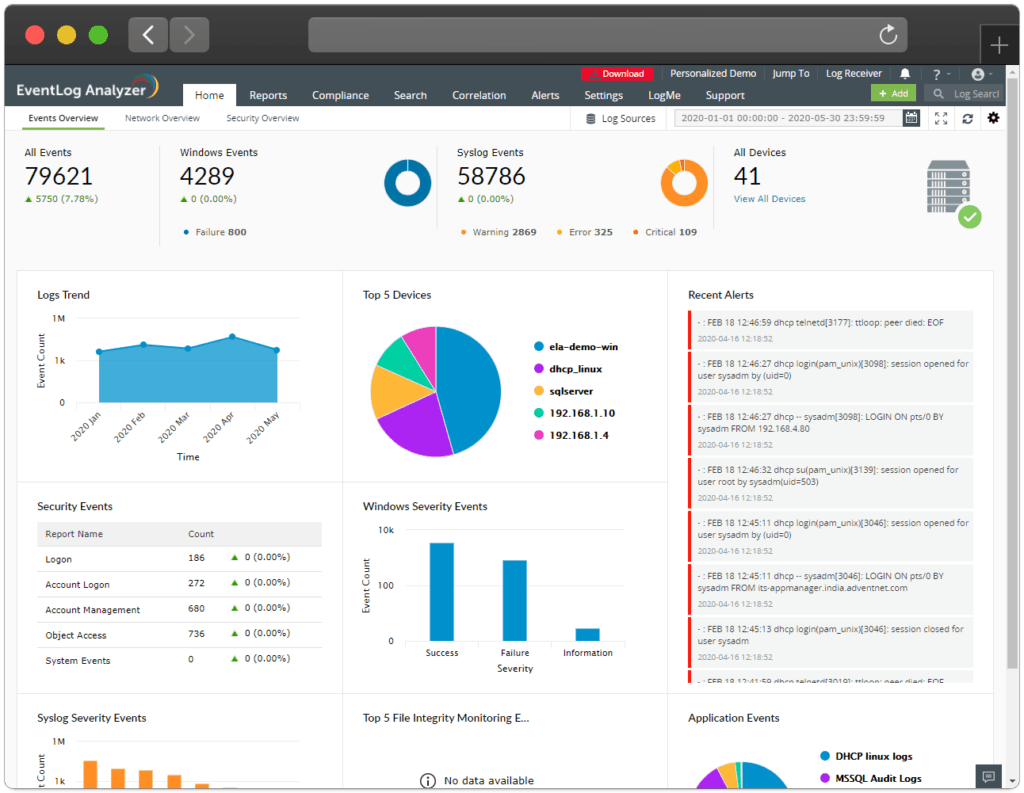Click the Failure 800 legend entry

[x=215, y=232]
